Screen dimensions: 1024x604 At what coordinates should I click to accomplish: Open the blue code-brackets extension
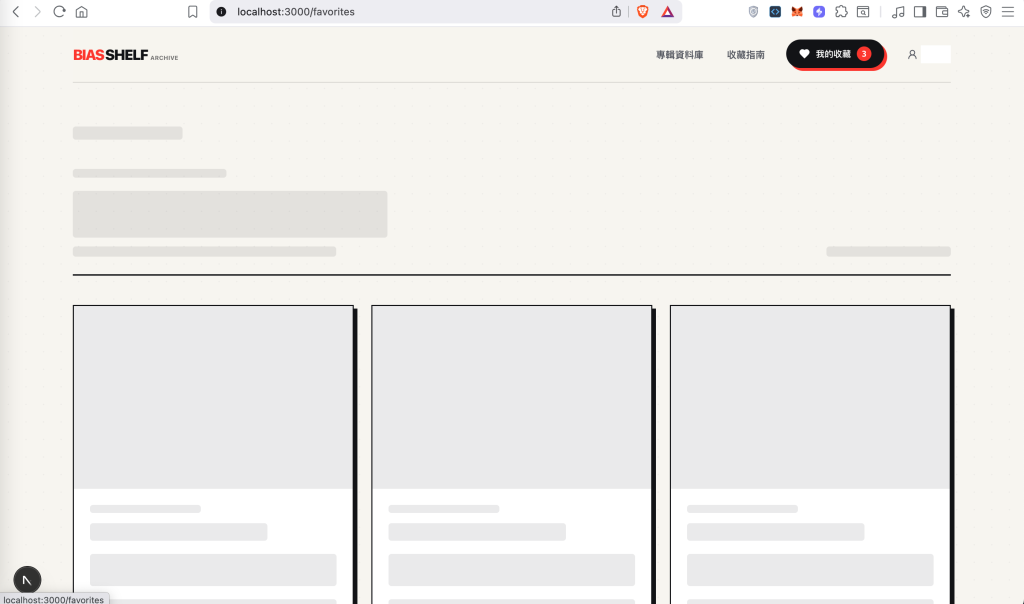coord(775,12)
